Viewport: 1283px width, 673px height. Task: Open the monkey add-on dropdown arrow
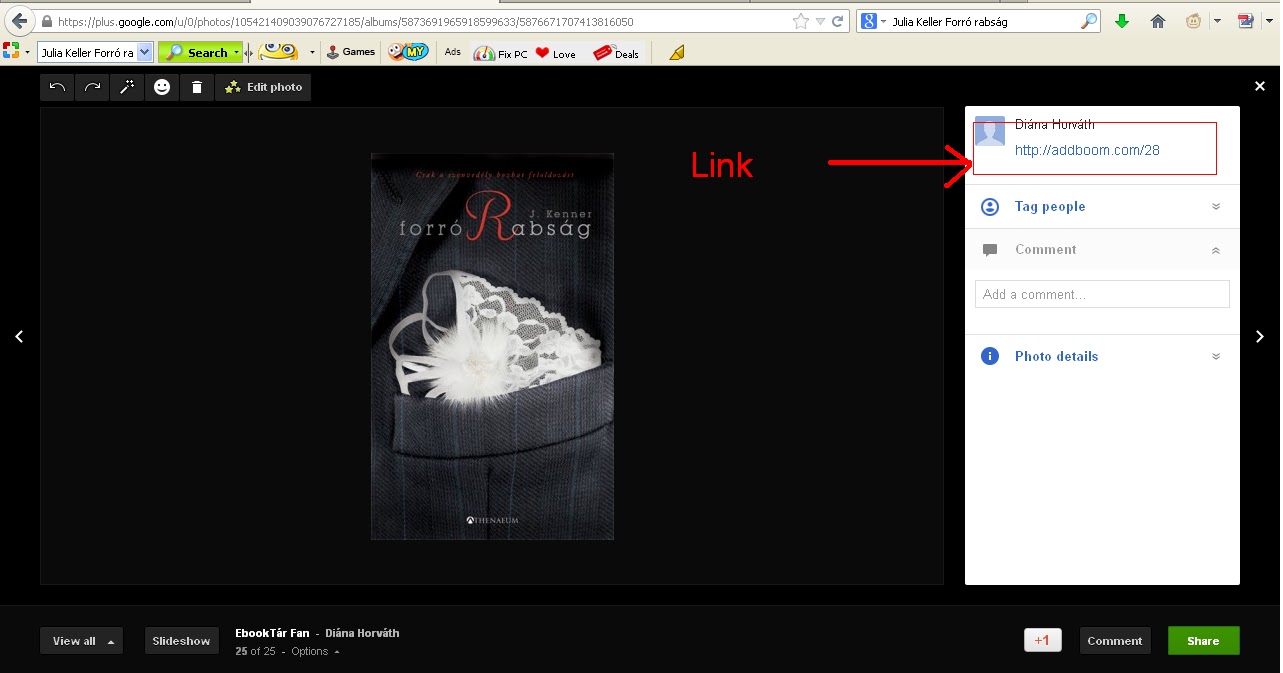point(1217,21)
